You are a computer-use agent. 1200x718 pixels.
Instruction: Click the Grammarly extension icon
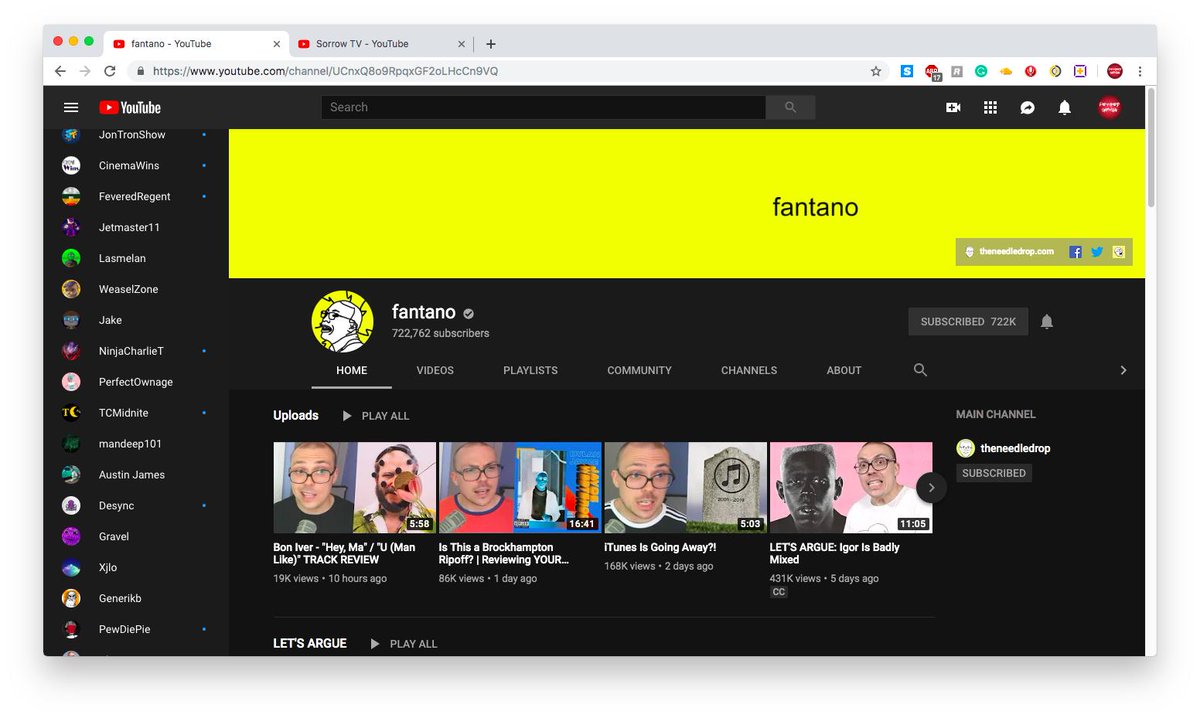pyautogui.click(x=982, y=71)
